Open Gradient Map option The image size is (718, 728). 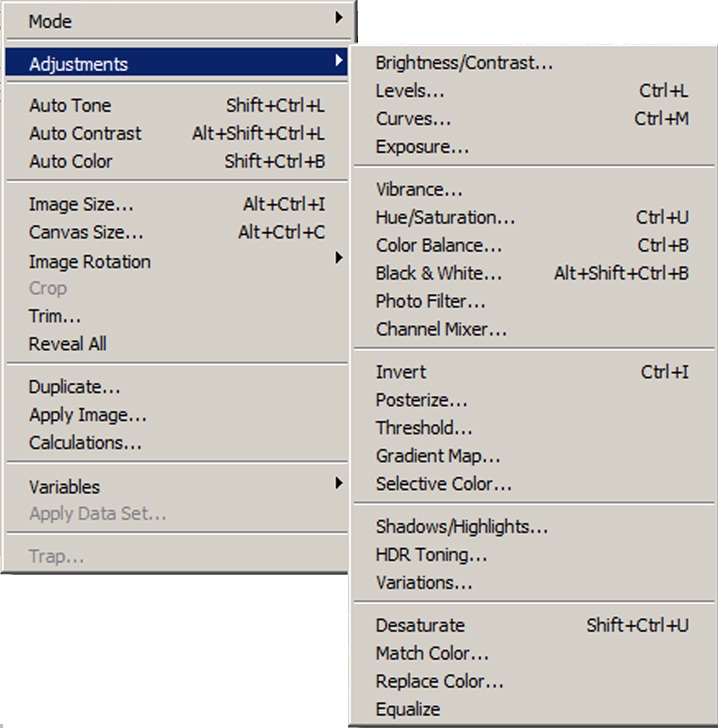438,456
